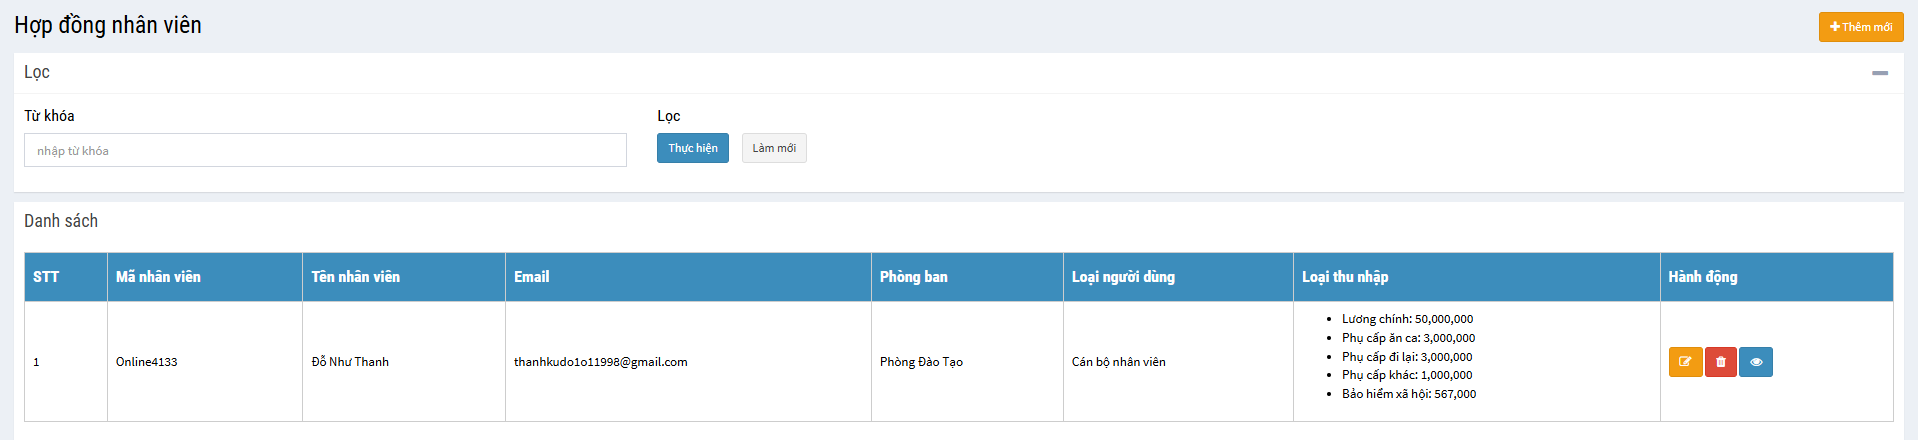Click the Phòng ban column header
This screenshot has height=440, width=1918.
pyautogui.click(x=913, y=277)
